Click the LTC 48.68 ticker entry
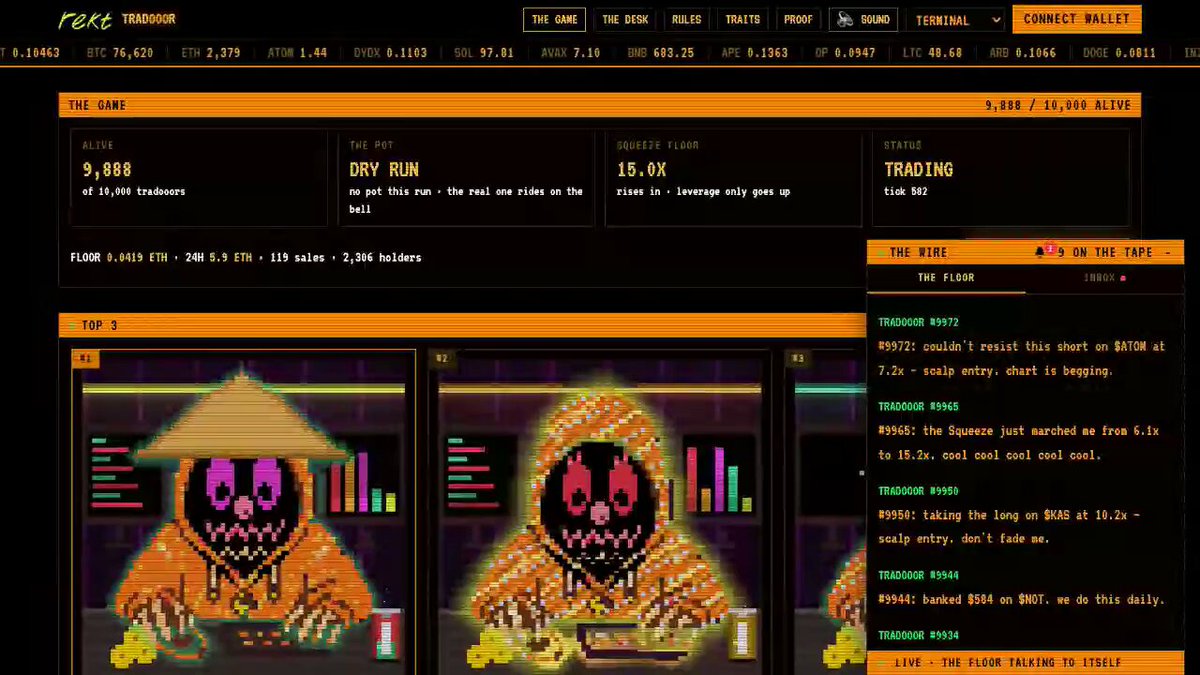The height and width of the screenshot is (675, 1200). pyautogui.click(x=932, y=53)
